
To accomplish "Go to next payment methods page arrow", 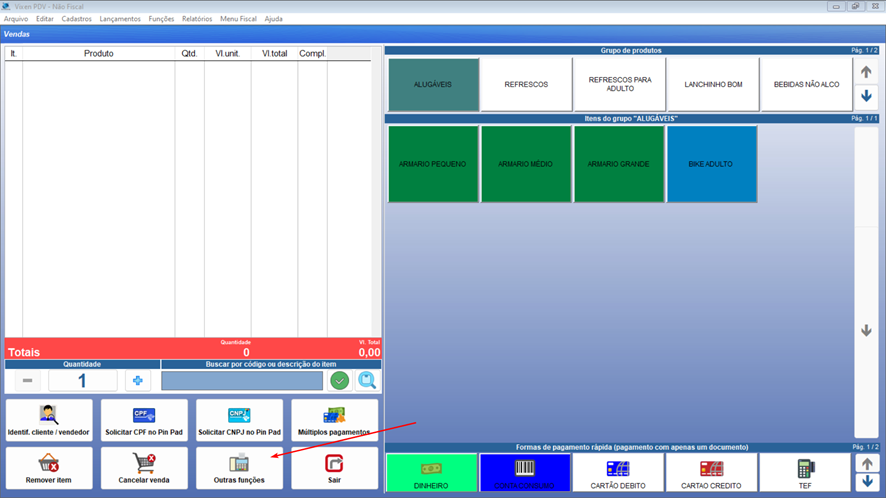I will (x=866, y=482).
